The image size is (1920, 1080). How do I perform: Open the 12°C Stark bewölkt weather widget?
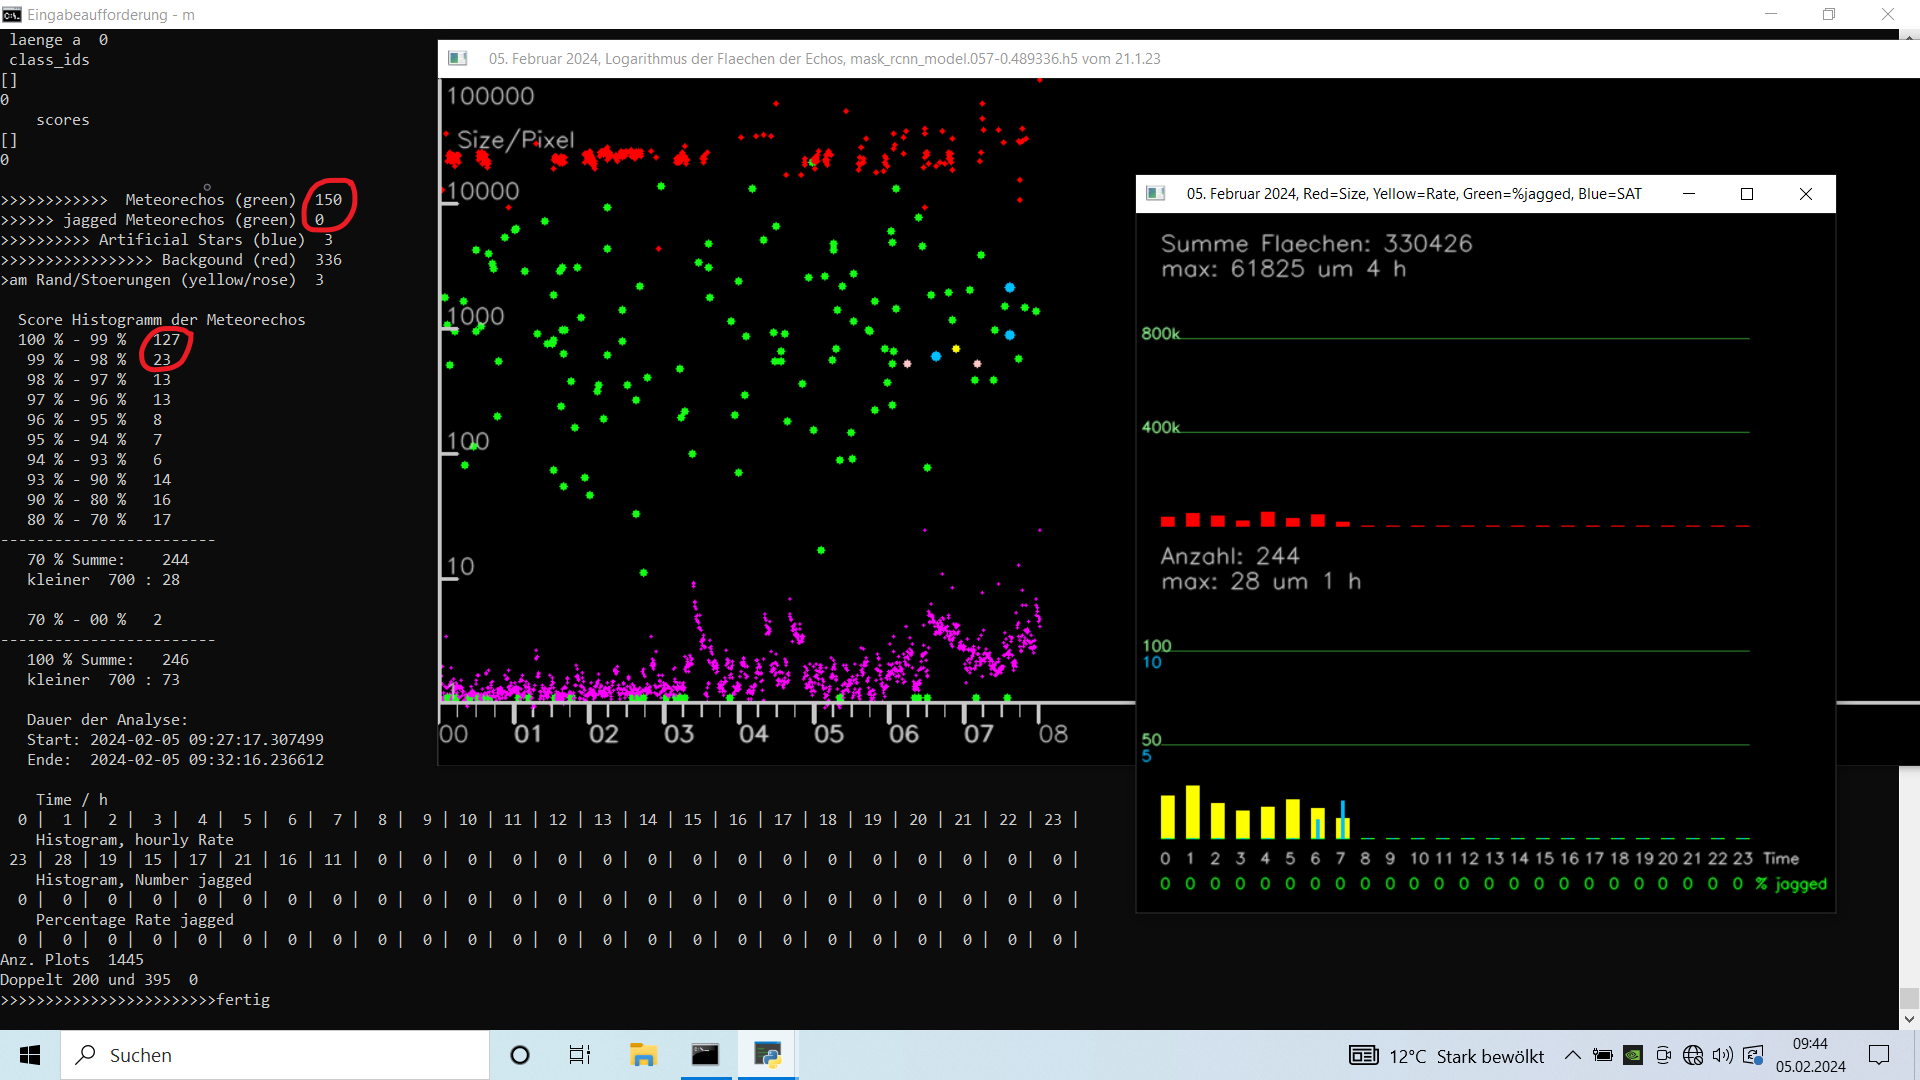pos(1447,1056)
